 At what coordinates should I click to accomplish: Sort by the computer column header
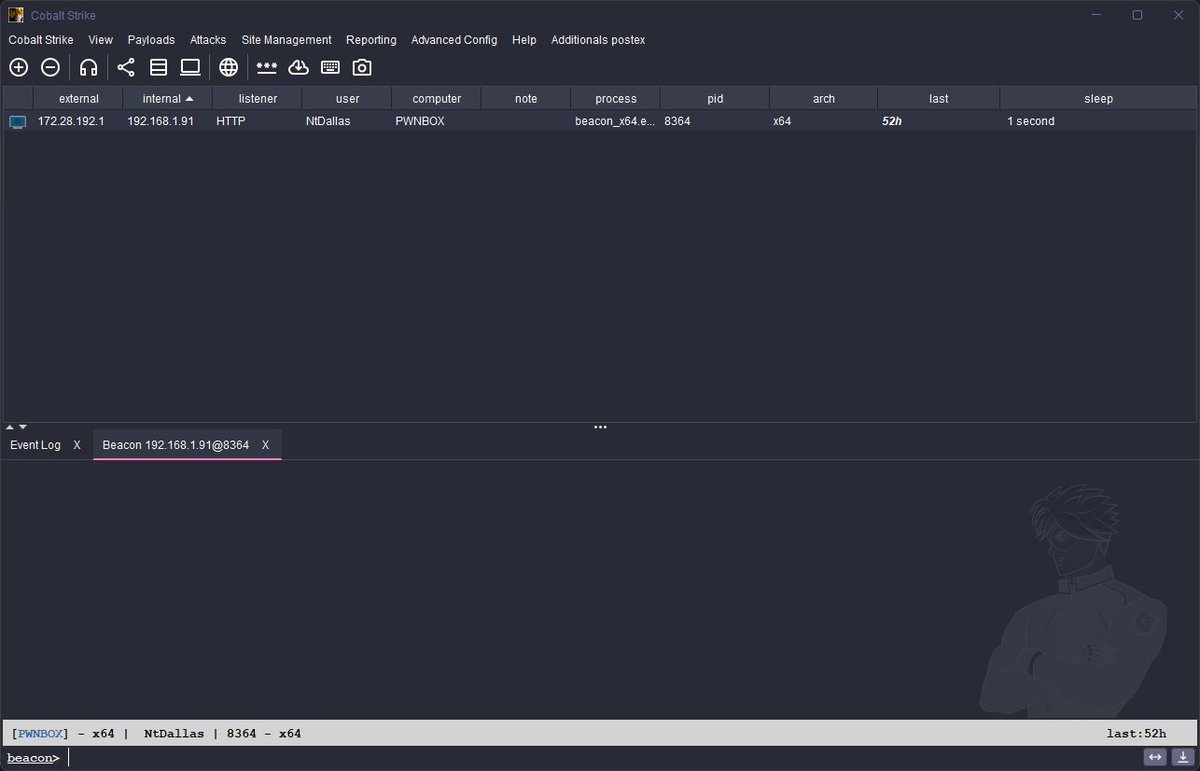click(x=437, y=98)
